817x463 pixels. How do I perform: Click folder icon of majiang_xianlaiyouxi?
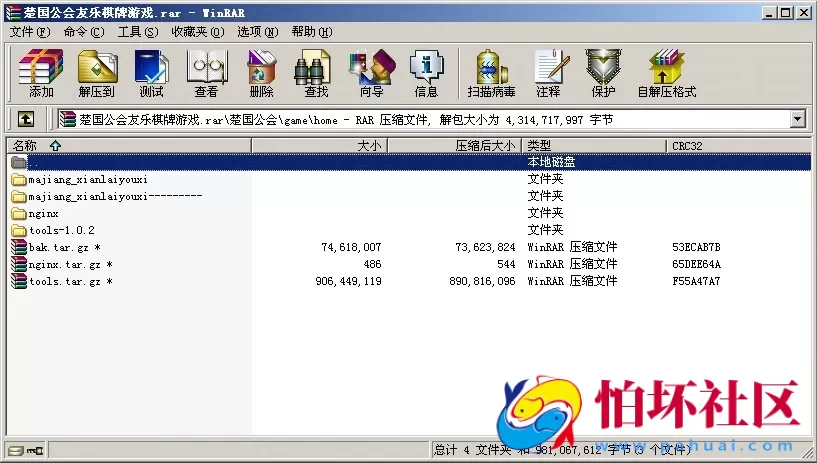[x=19, y=180]
